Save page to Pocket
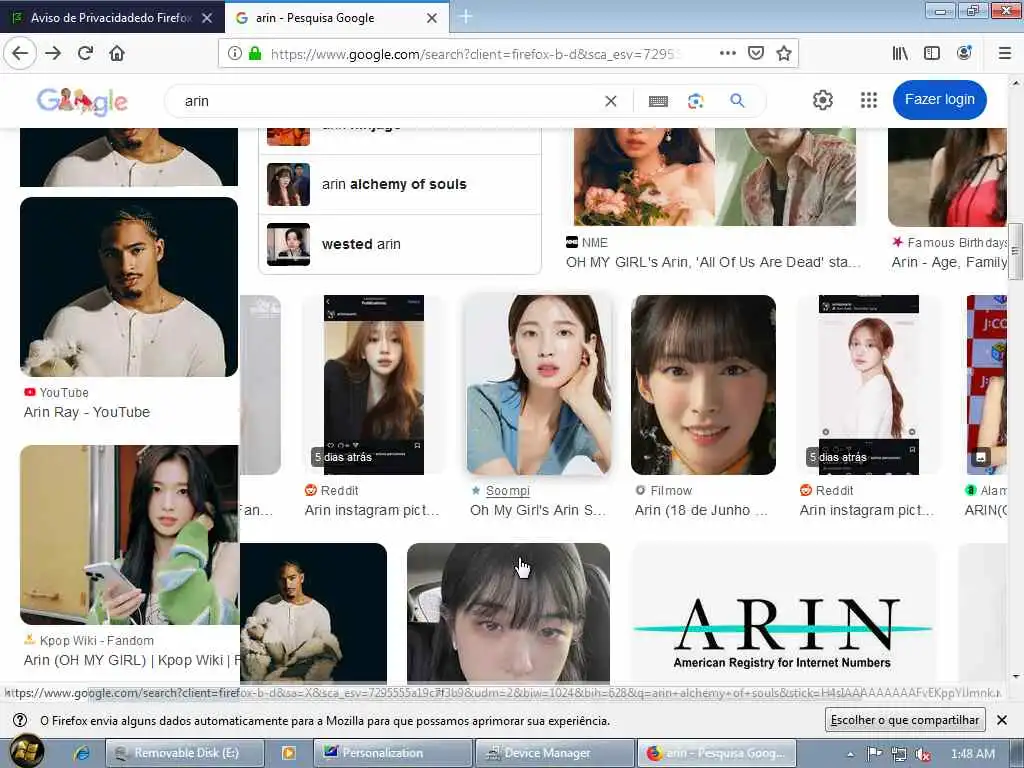This screenshot has width=1024, height=768. coord(756,53)
